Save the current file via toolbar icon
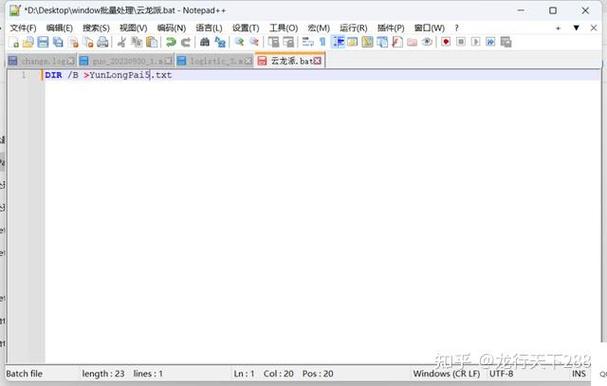This screenshot has height=386, width=607. [x=43, y=42]
